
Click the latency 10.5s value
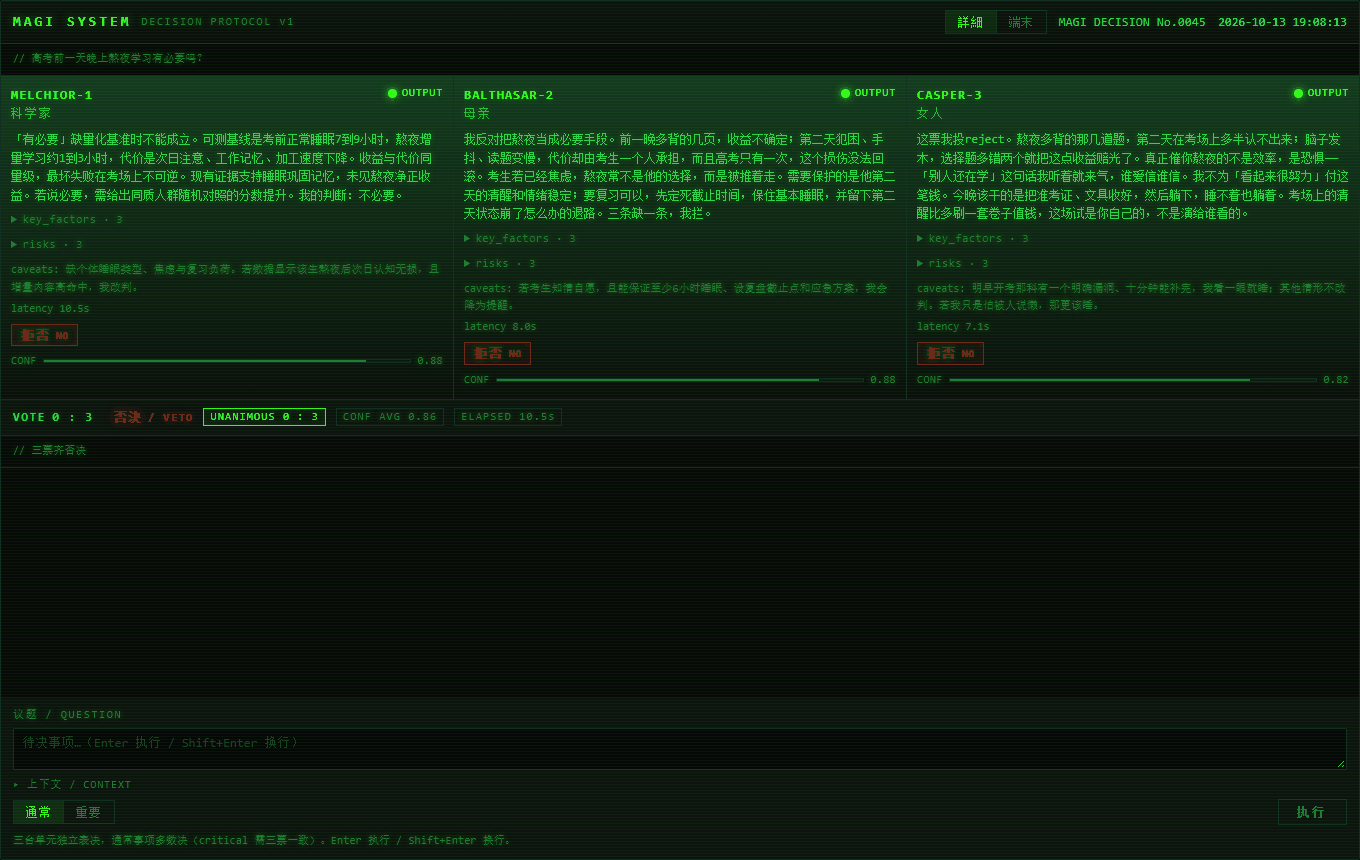pyautogui.click(x=50, y=308)
